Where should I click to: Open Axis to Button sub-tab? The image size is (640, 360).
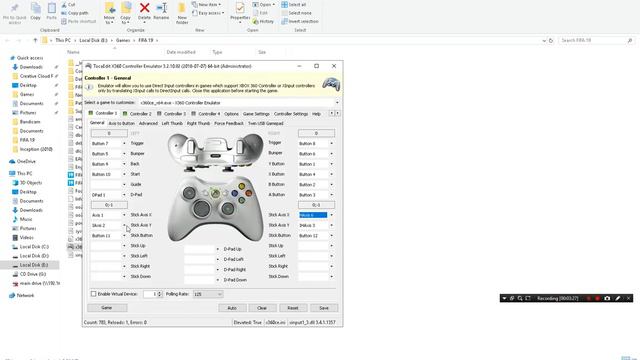tap(121, 123)
